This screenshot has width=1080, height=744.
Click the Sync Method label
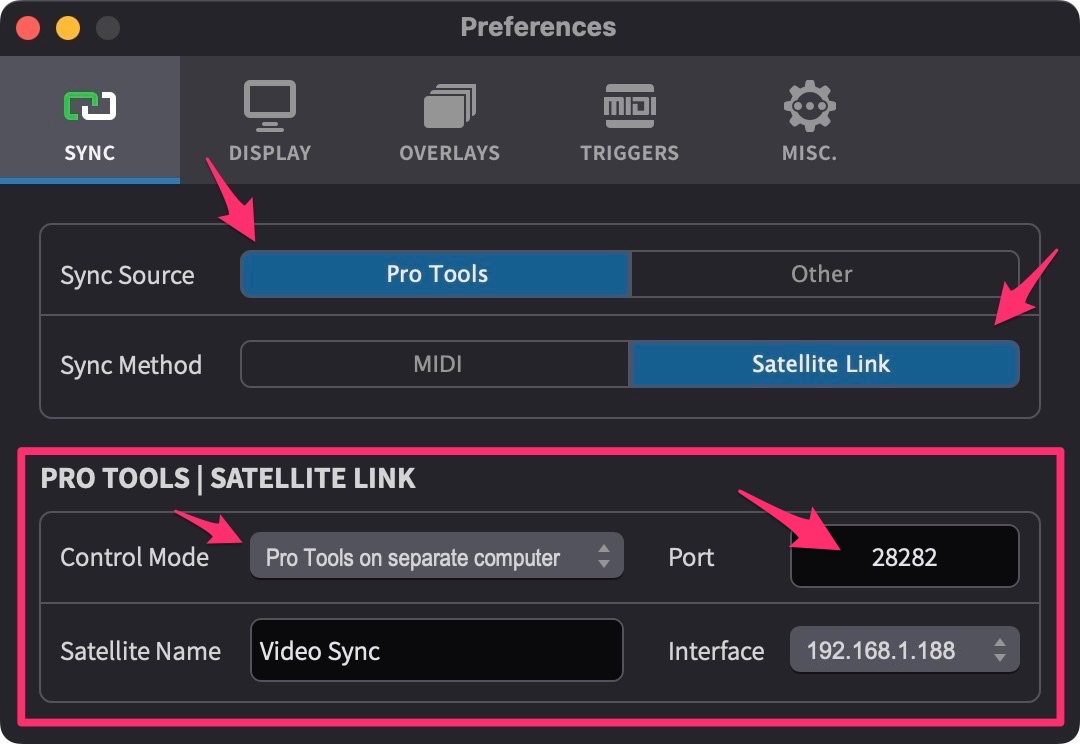click(131, 365)
